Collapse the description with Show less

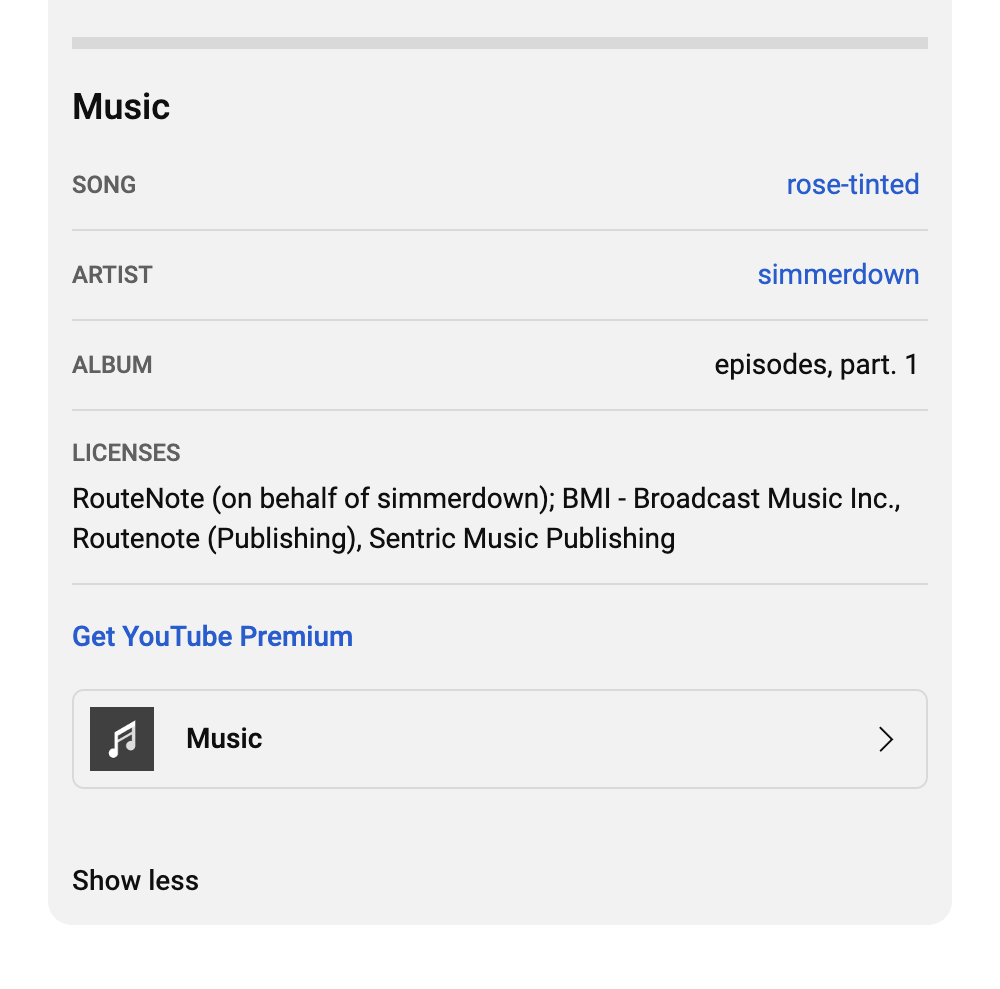pos(135,881)
